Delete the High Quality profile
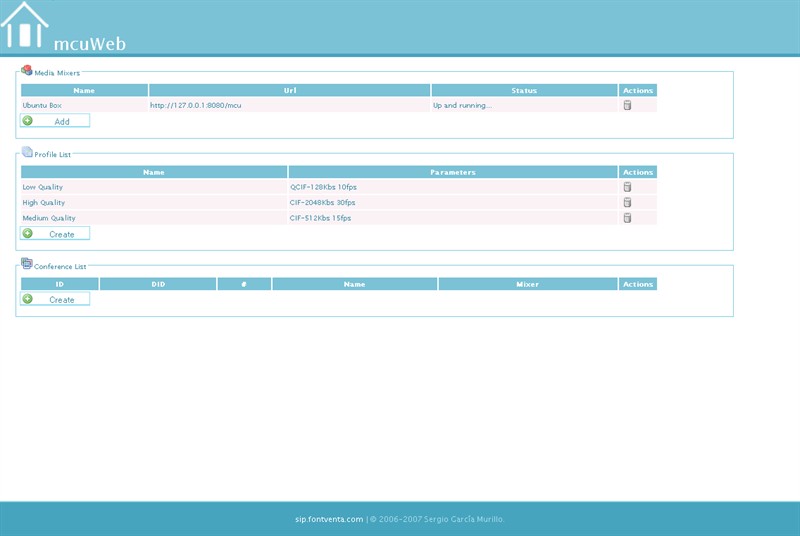 (x=627, y=202)
